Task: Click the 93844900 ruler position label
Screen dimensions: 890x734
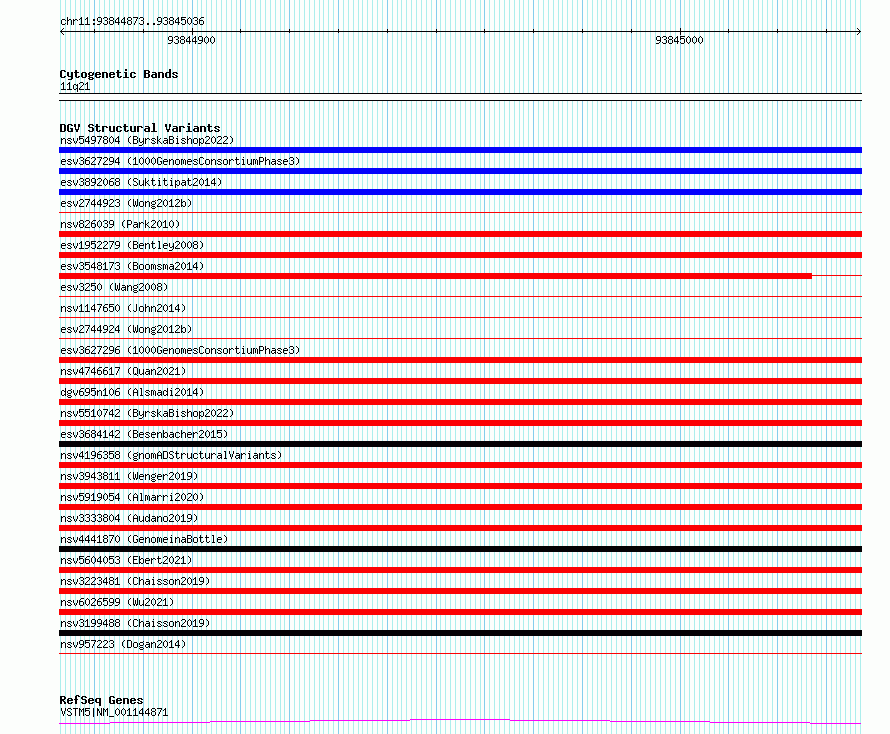Action: [191, 40]
